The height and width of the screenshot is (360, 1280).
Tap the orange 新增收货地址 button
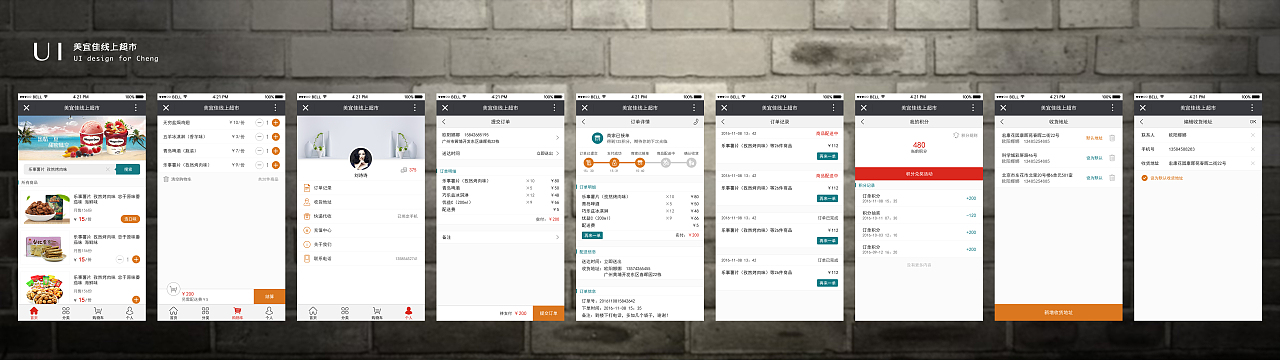(x=1058, y=312)
